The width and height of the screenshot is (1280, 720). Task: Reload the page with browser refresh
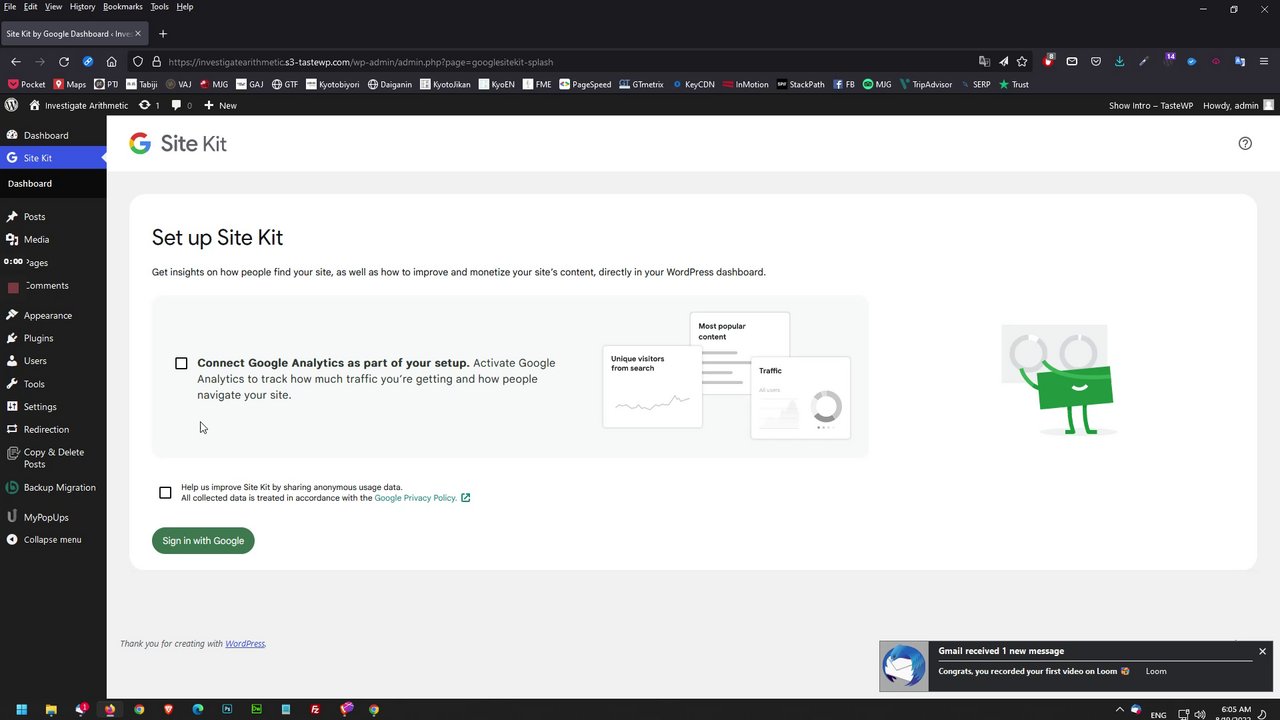point(64,62)
